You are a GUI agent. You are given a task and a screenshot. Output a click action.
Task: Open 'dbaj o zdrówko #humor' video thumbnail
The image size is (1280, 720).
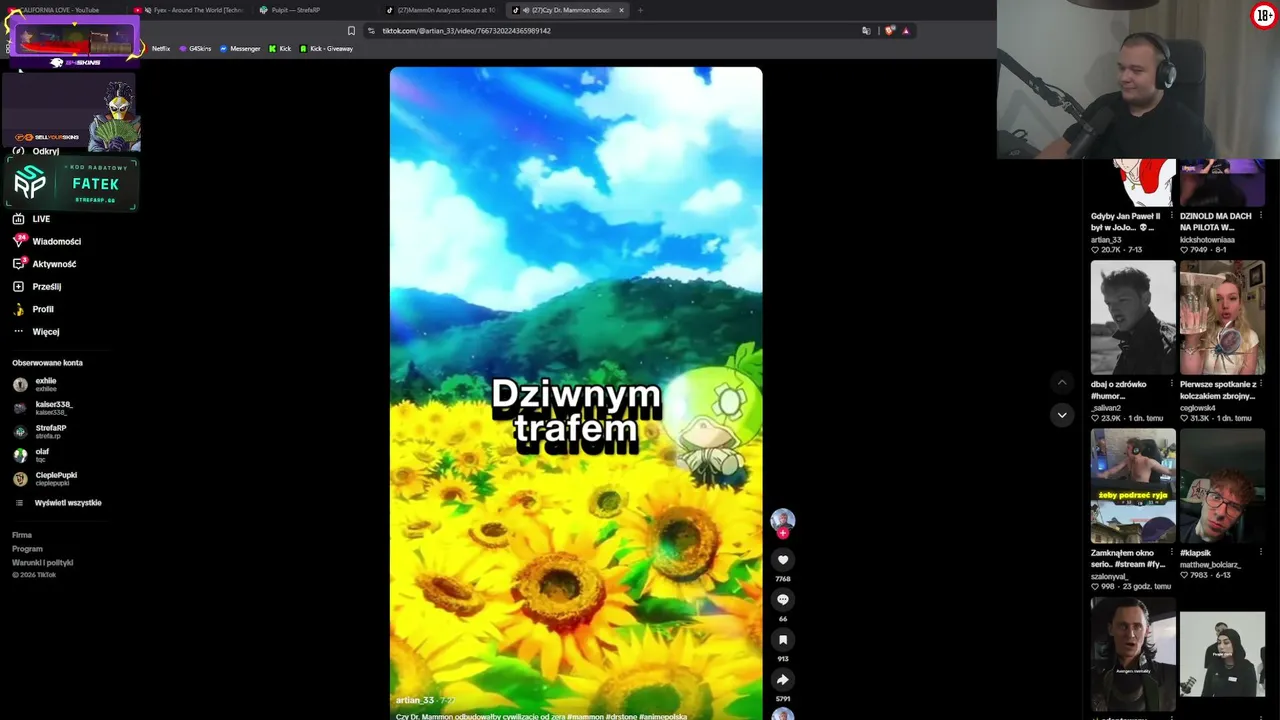tap(1133, 318)
